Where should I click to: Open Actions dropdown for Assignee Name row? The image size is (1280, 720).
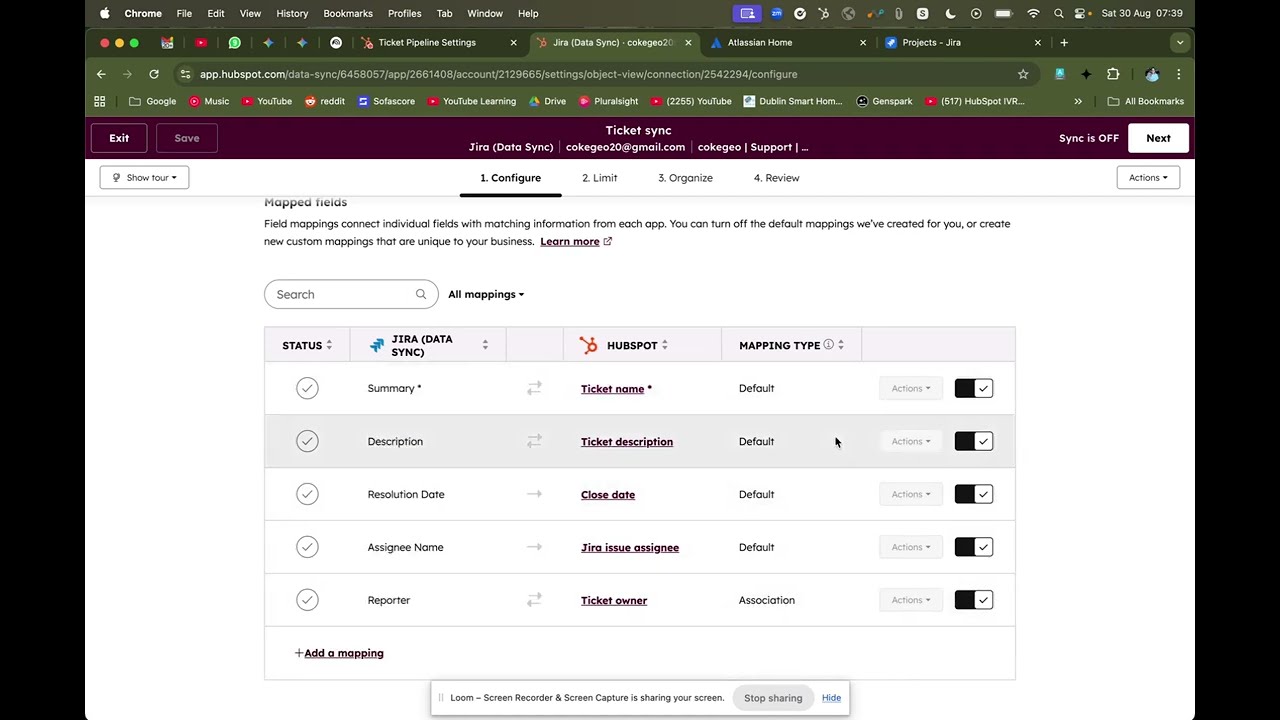click(x=911, y=547)
